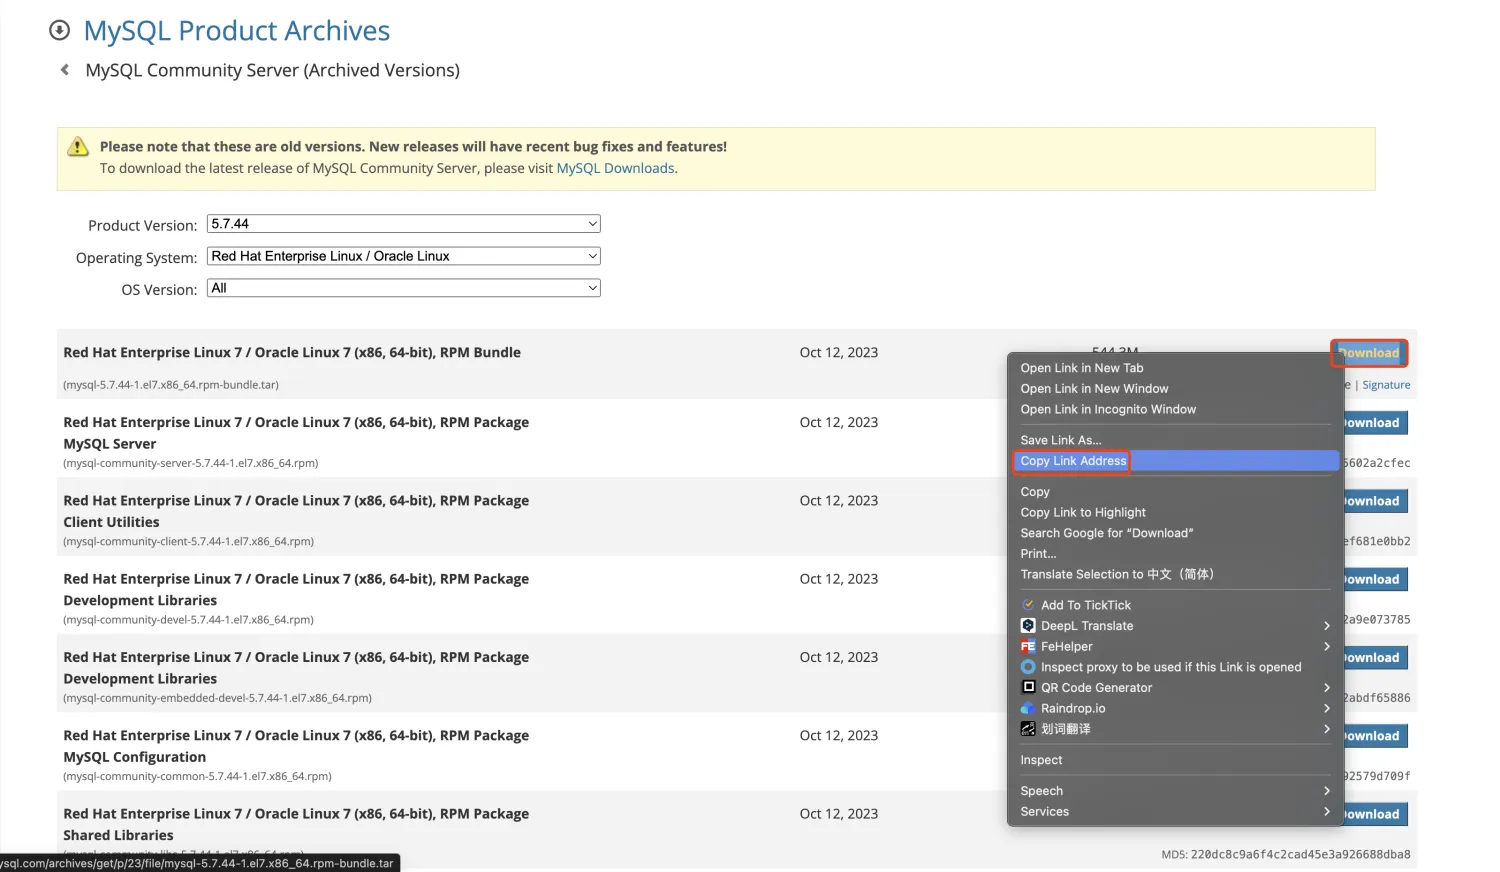Click the Inspect proxy extension icon
The width and height of the screenshot is (1500, 872).
1028,667
